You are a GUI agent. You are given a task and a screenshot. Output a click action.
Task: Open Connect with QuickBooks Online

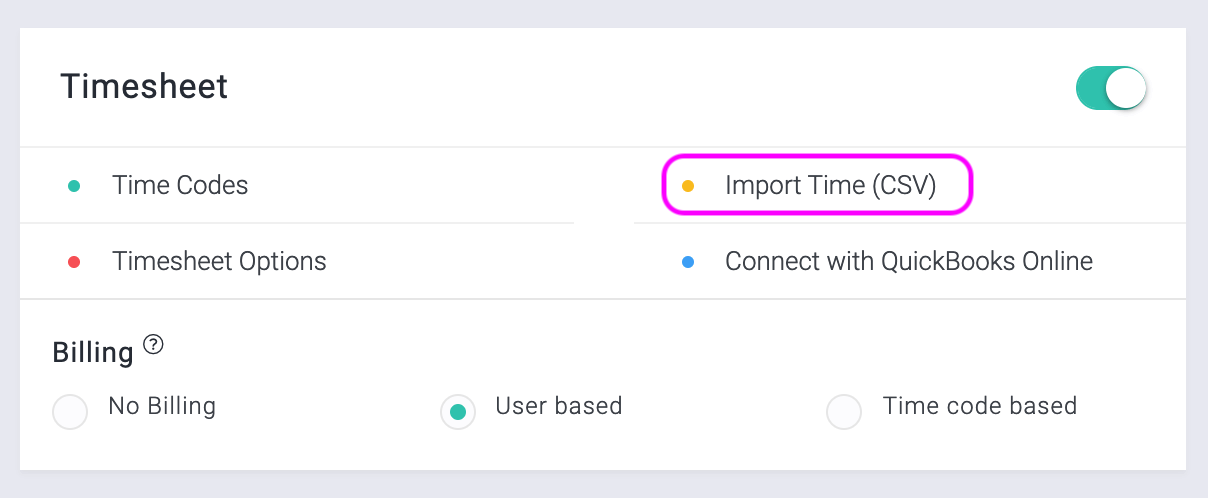909,262
